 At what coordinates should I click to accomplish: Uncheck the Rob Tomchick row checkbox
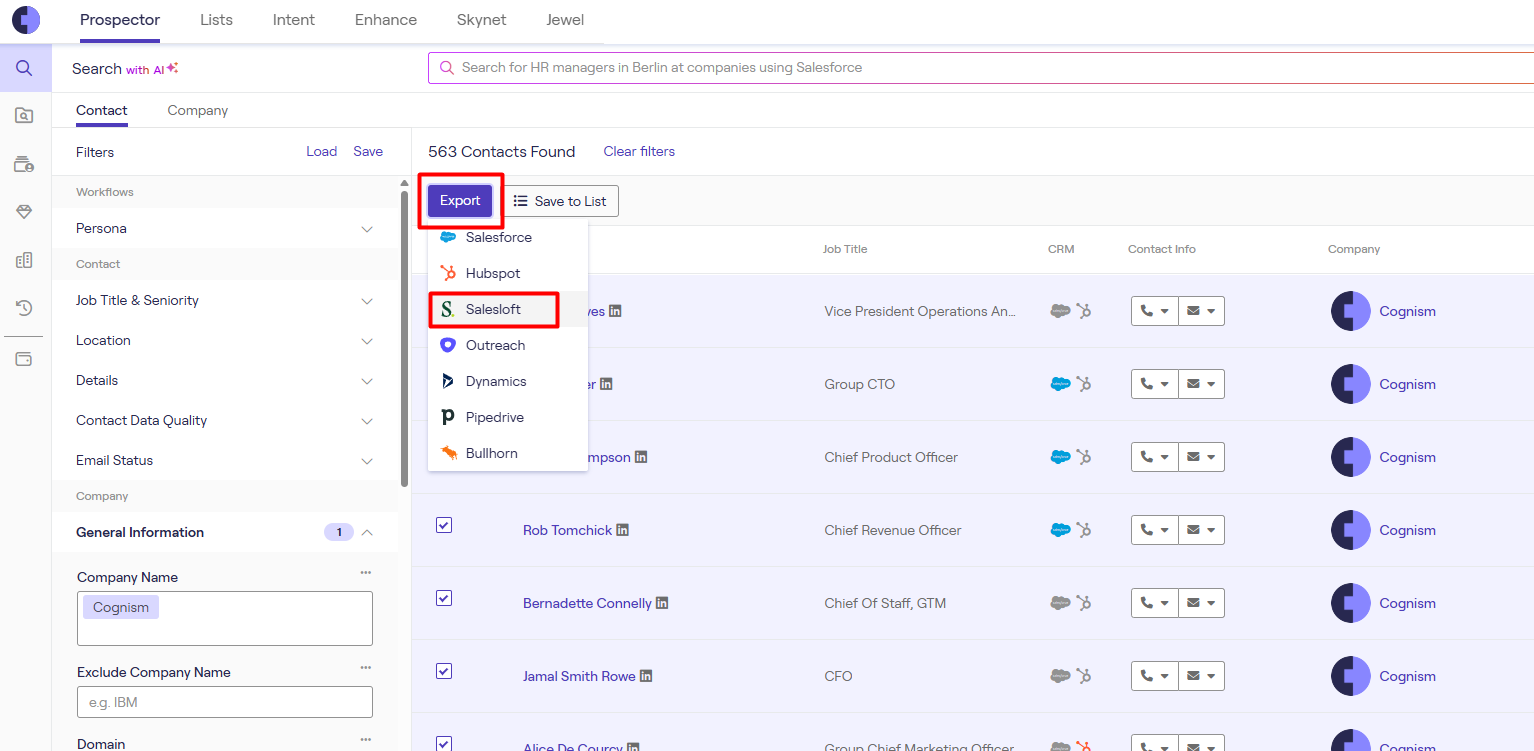[444, 525]
